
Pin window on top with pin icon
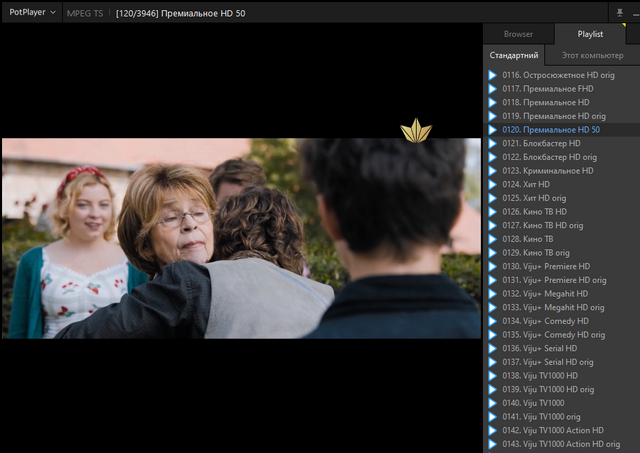pos(619,13)
